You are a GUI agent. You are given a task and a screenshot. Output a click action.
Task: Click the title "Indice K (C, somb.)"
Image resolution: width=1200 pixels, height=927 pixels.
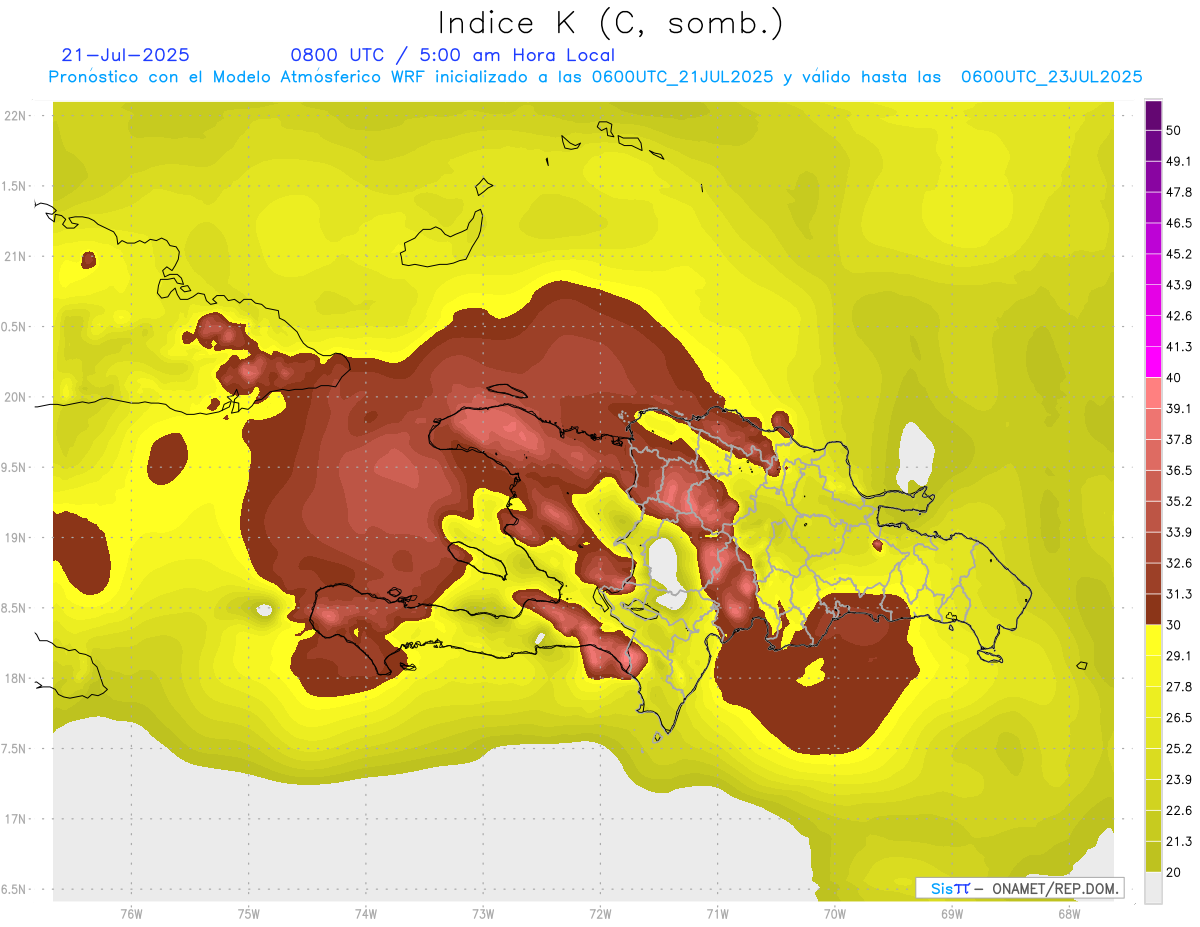point(610,23)
